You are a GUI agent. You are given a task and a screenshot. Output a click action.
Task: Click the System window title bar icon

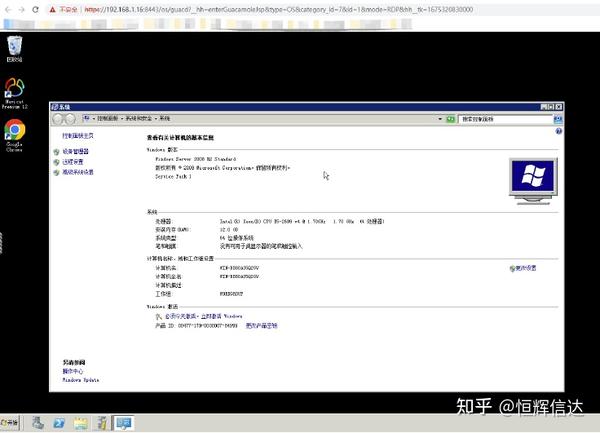coord(55,107)
